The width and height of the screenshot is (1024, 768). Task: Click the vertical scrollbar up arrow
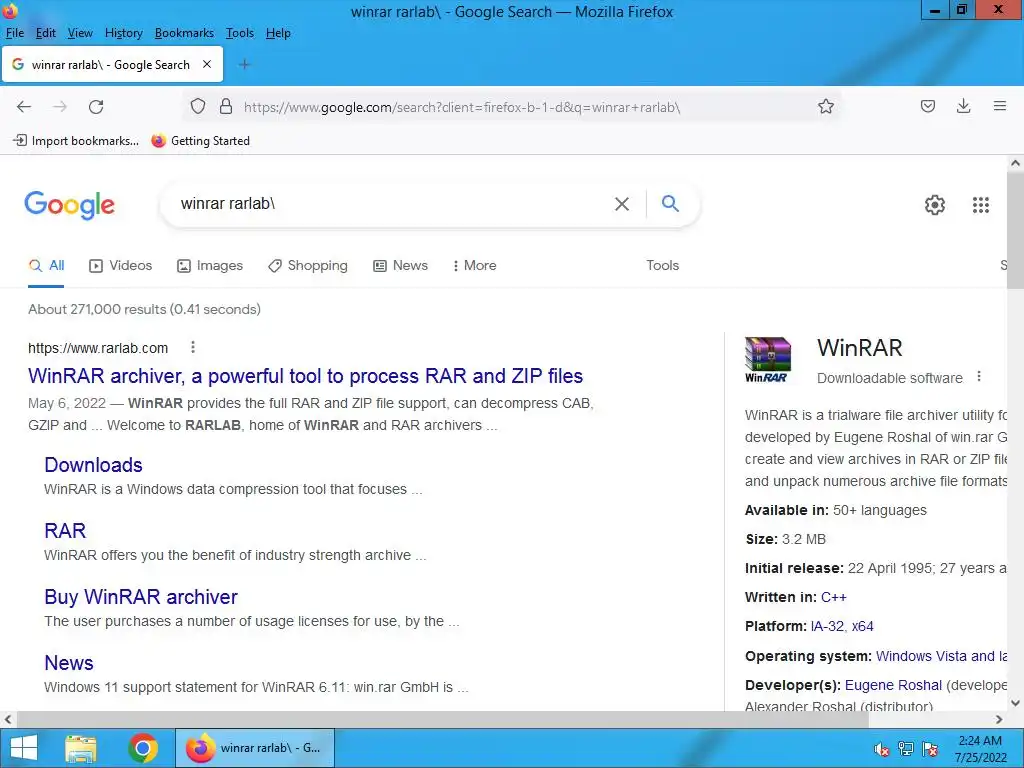[1015, 163]
